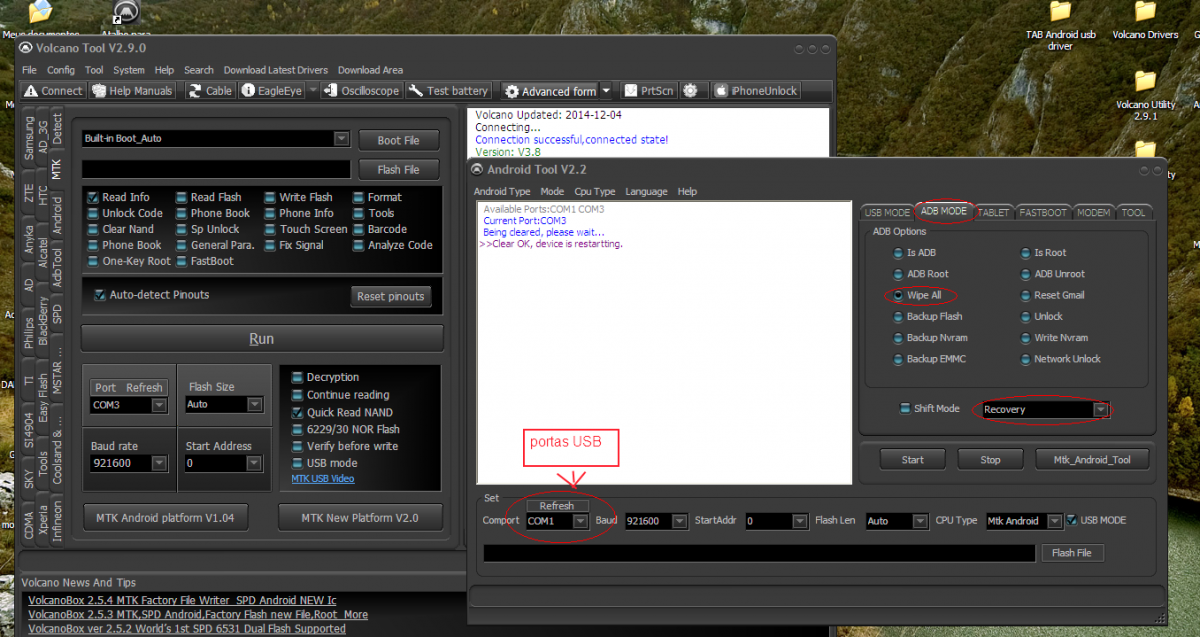Click the Test battery wrench icon
1200x637 pixels.
[x=415, y=91]
